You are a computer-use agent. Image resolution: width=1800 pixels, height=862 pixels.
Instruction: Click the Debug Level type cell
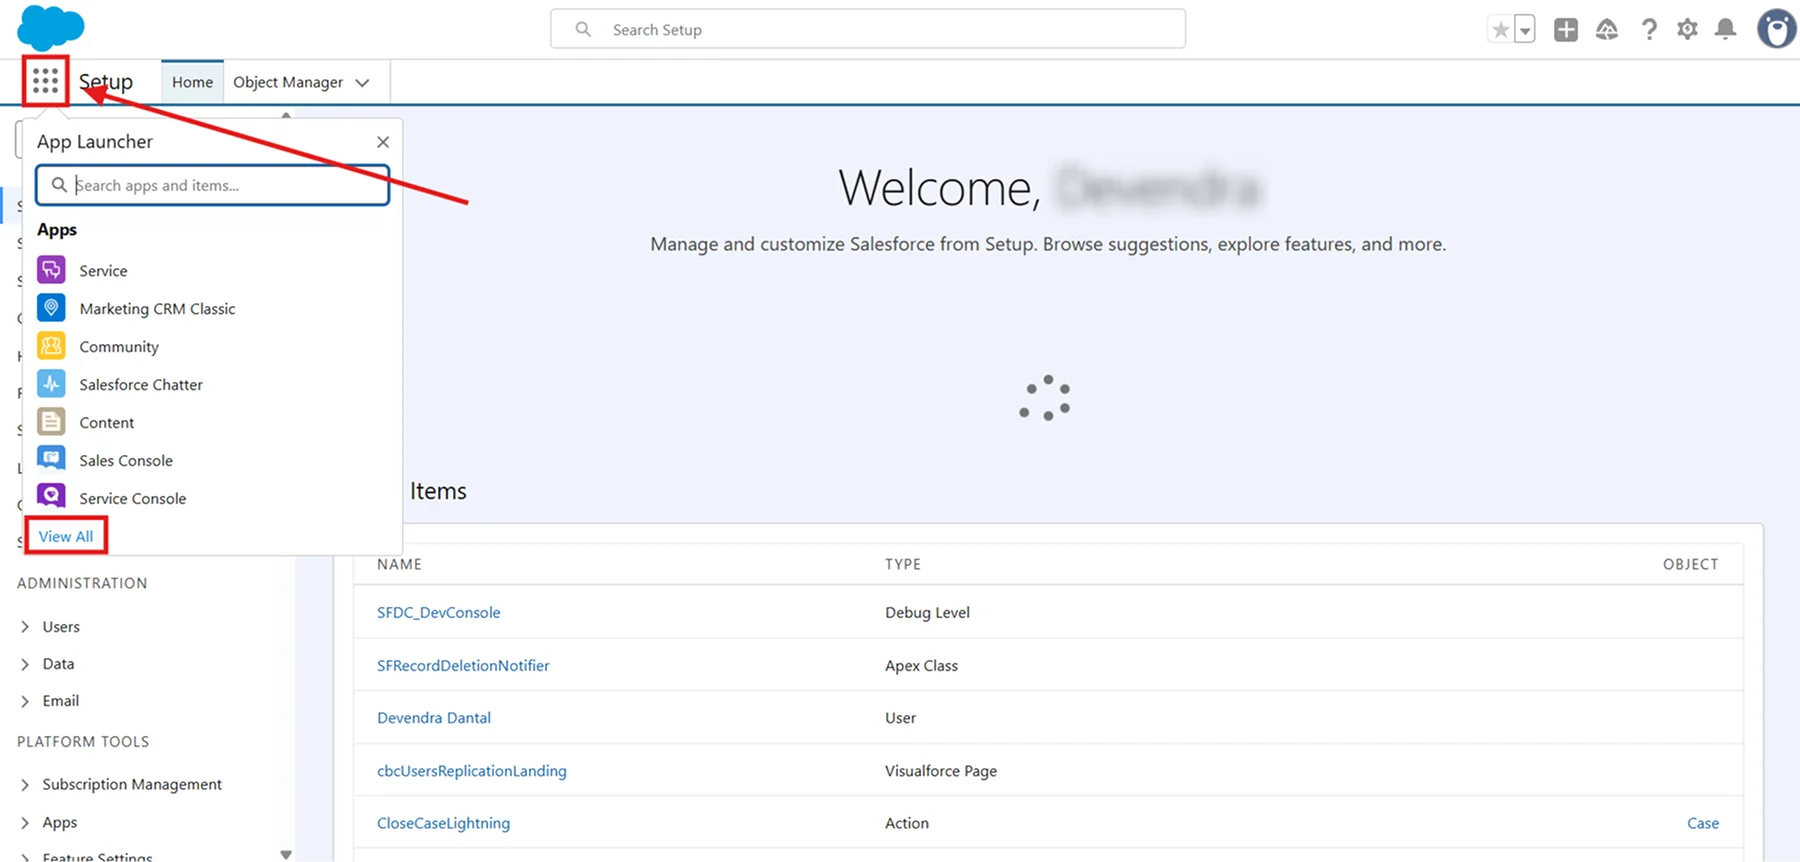tap(927, 612)
